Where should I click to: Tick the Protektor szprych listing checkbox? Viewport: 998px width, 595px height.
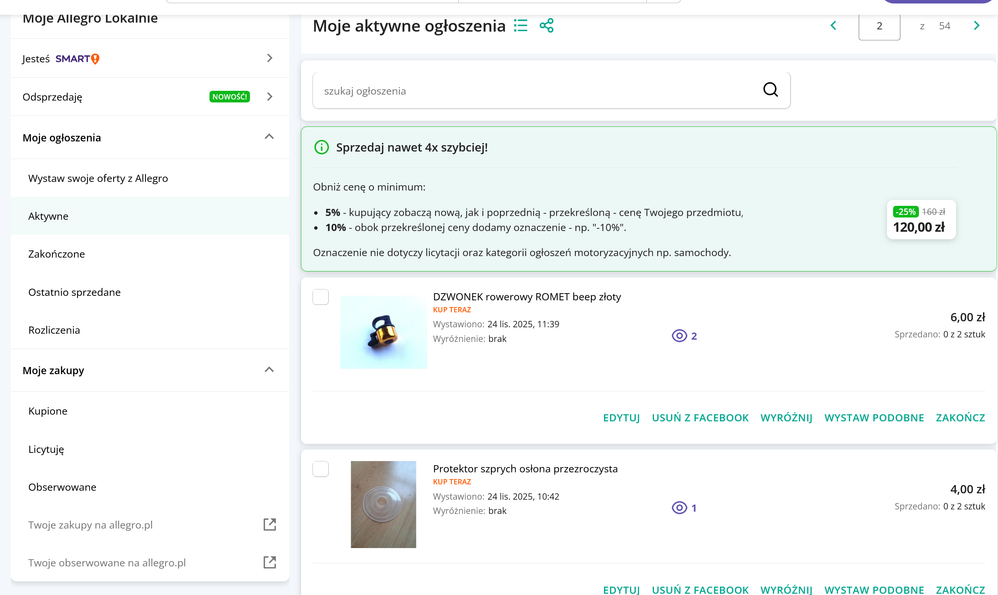321,469
